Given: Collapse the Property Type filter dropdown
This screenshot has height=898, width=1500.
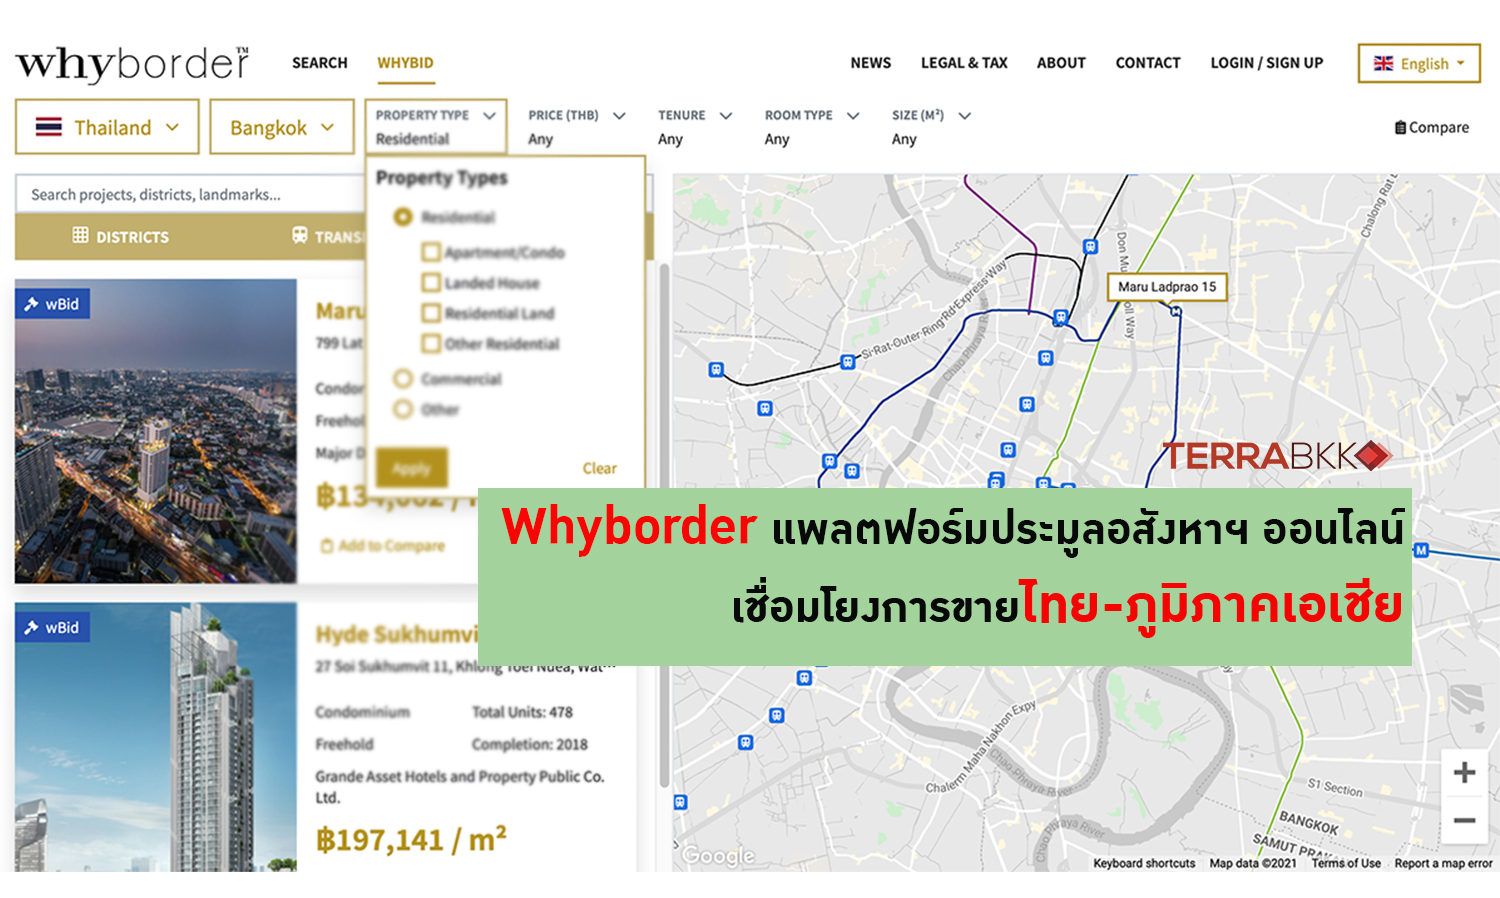Looking at the screenshot, I should tap(436, 127).
